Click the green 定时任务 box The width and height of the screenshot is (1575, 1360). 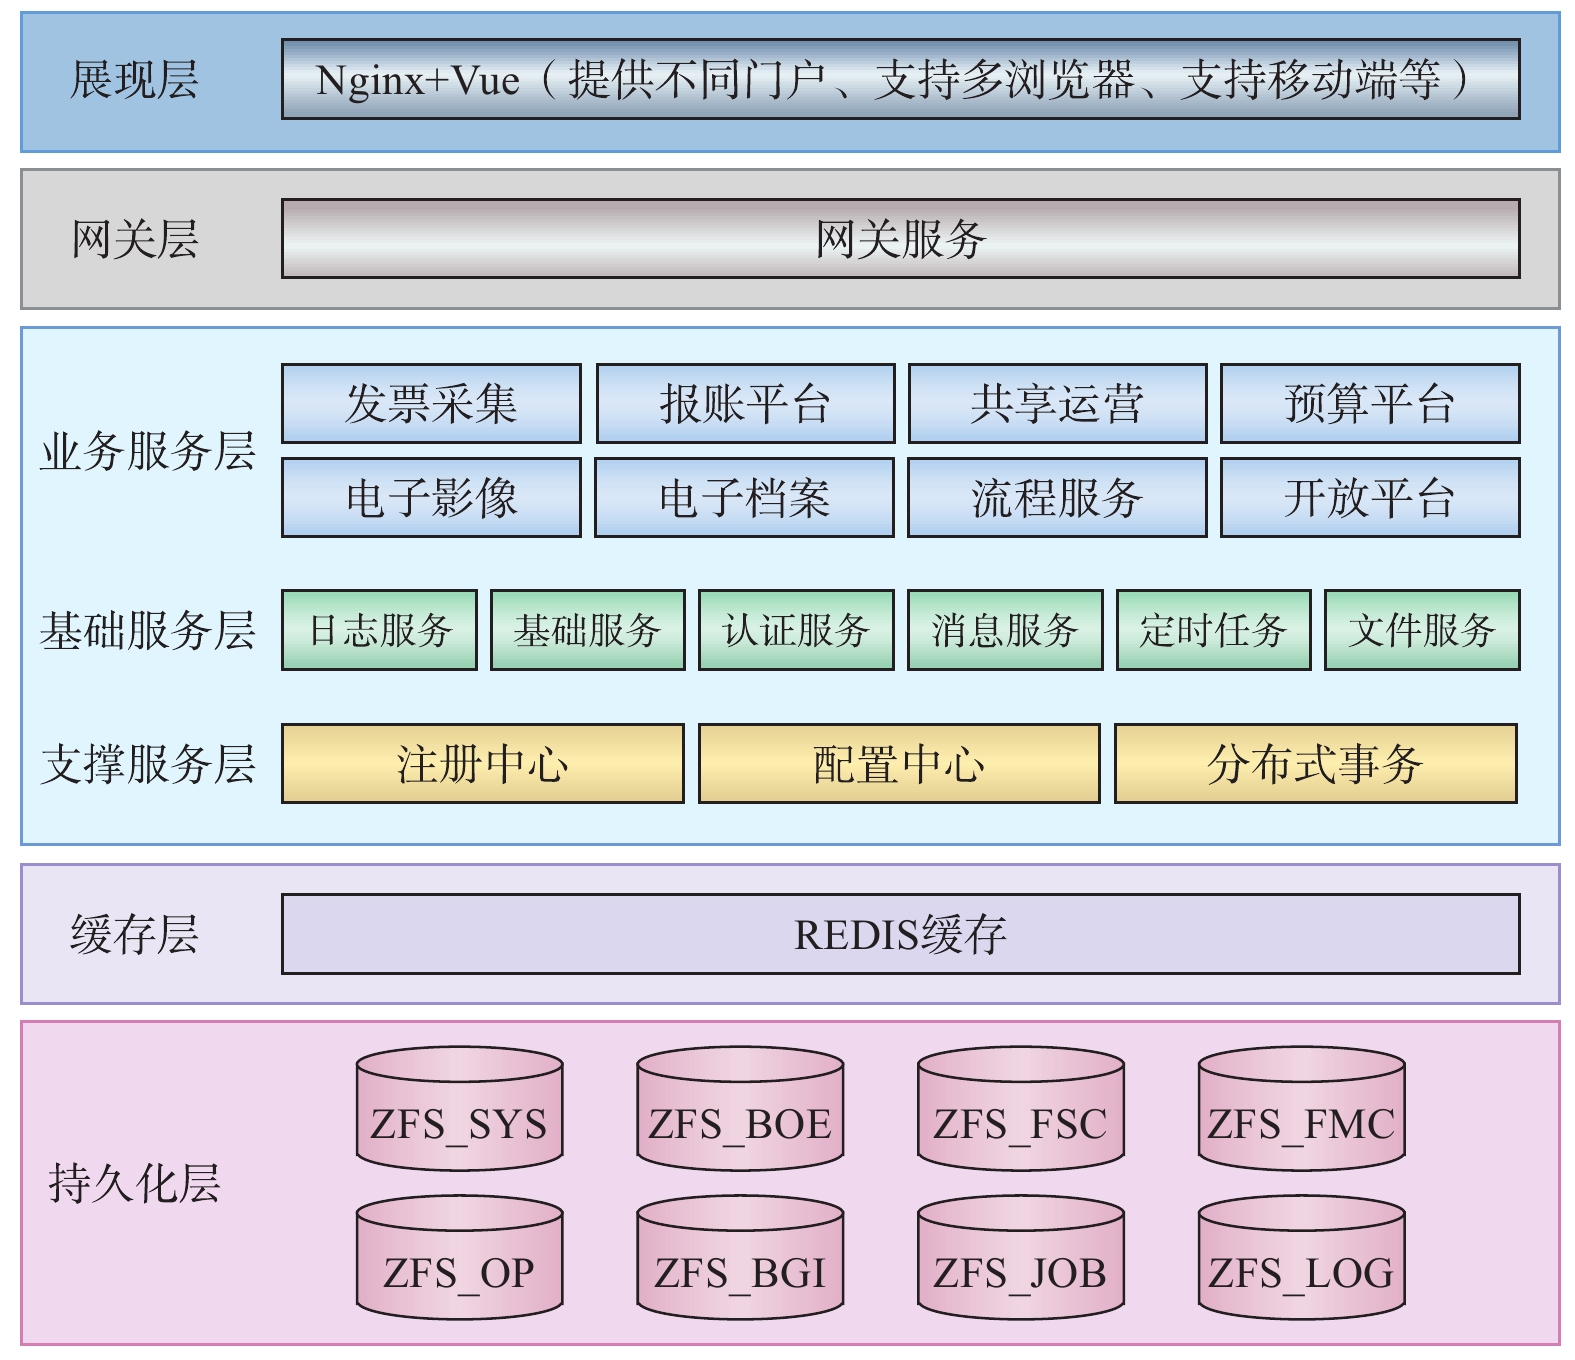tap(1213, 630)
